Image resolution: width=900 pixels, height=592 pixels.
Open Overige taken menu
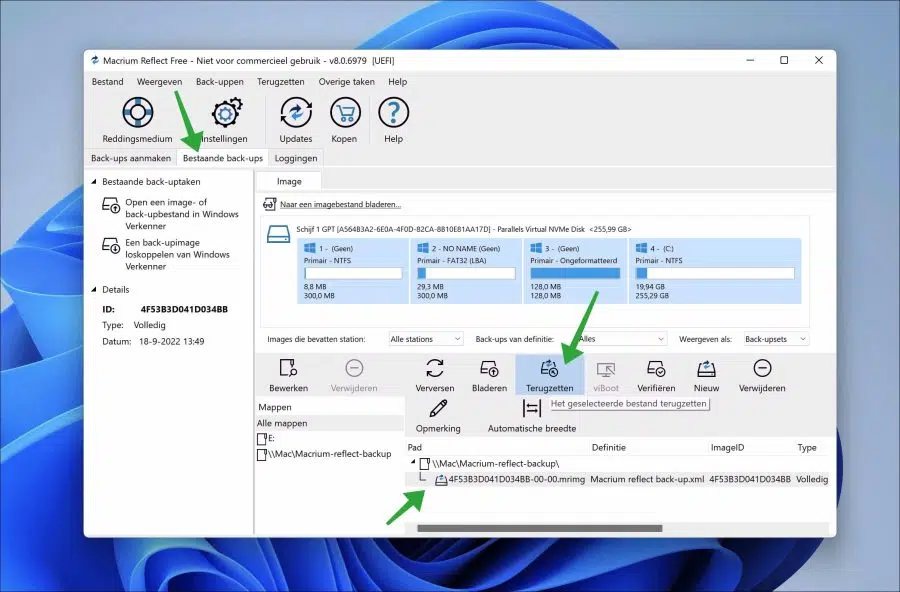[x=347, y=82]
